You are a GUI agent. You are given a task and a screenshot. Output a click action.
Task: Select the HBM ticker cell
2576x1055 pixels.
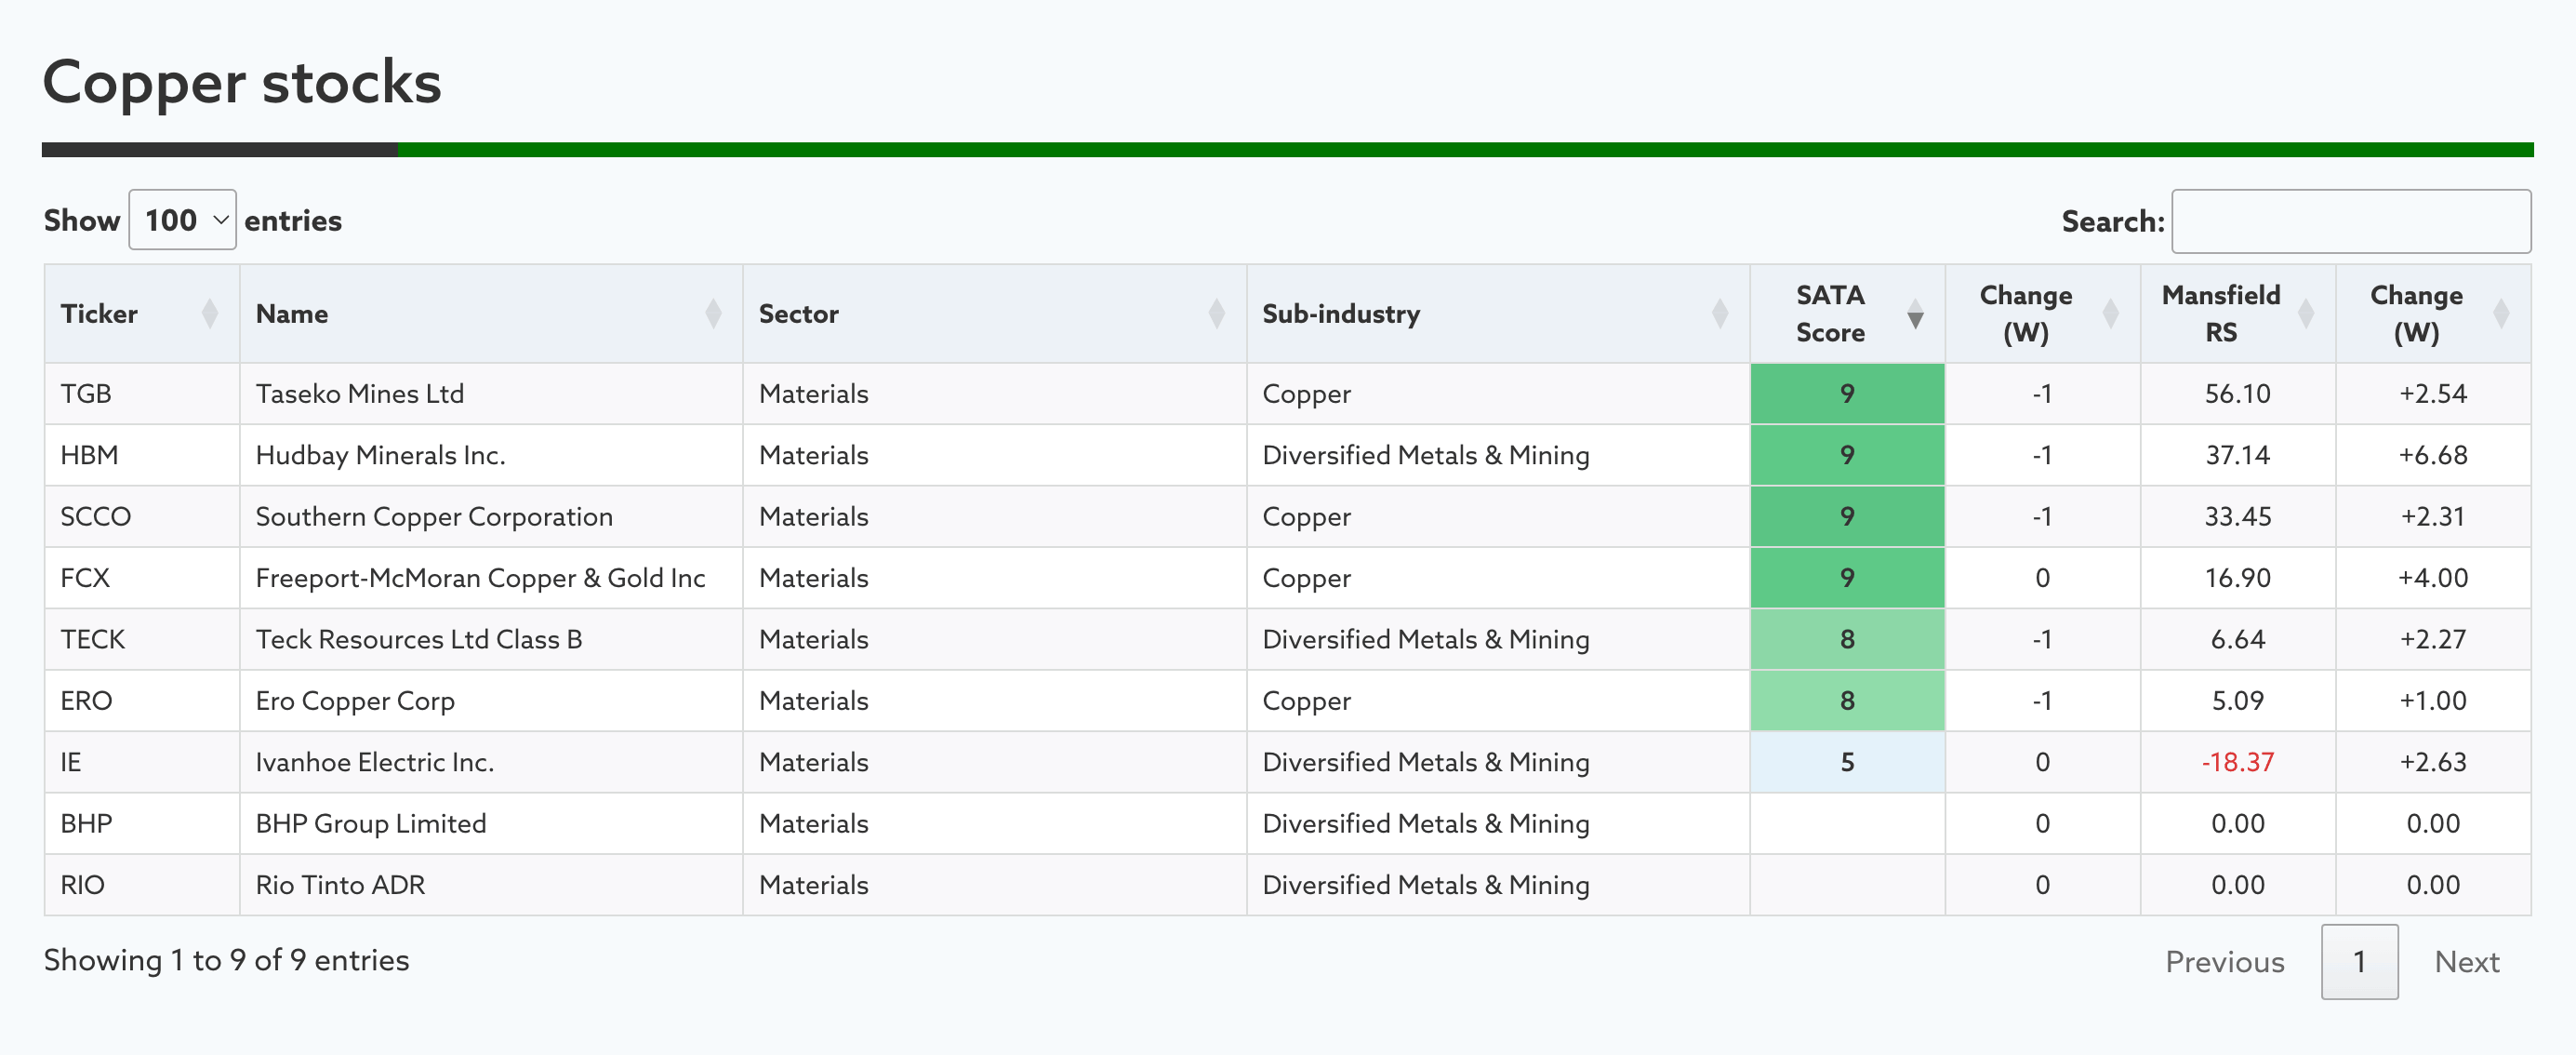coord(142,455)
